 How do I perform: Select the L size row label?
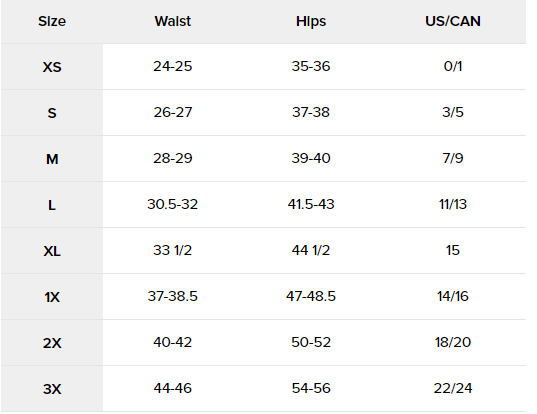point(52,205)
